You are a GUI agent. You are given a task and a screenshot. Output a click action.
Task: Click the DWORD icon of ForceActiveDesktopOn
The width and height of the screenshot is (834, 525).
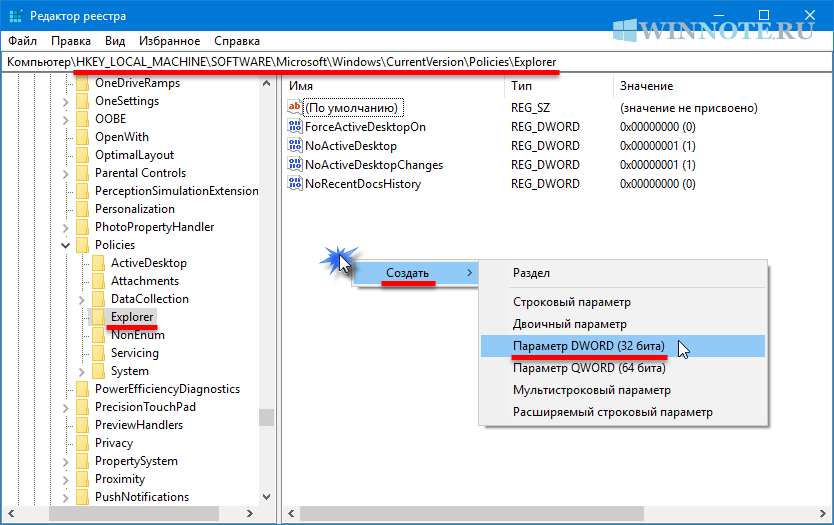[x=295, y=127]
